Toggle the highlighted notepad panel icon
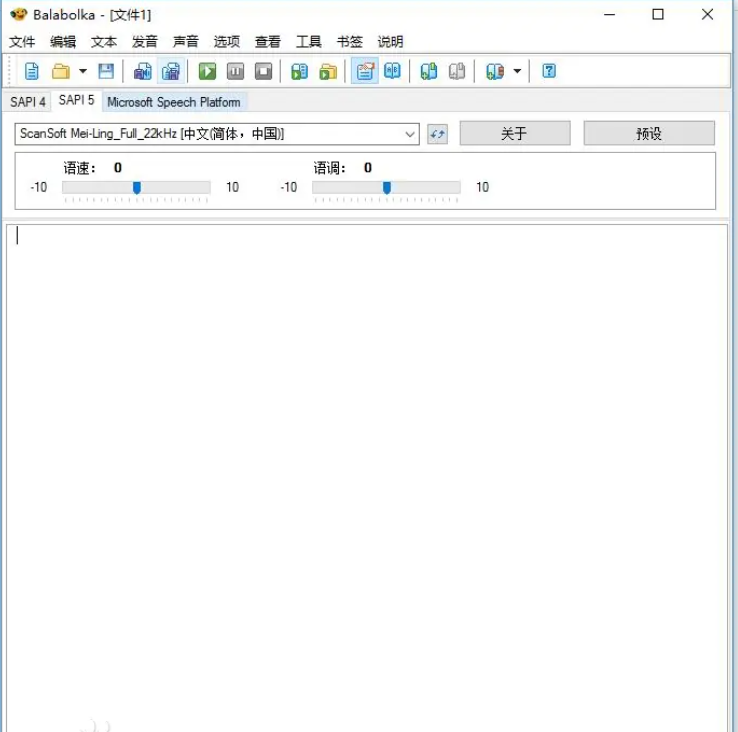The image size is (738, 732). pos(365,72)
